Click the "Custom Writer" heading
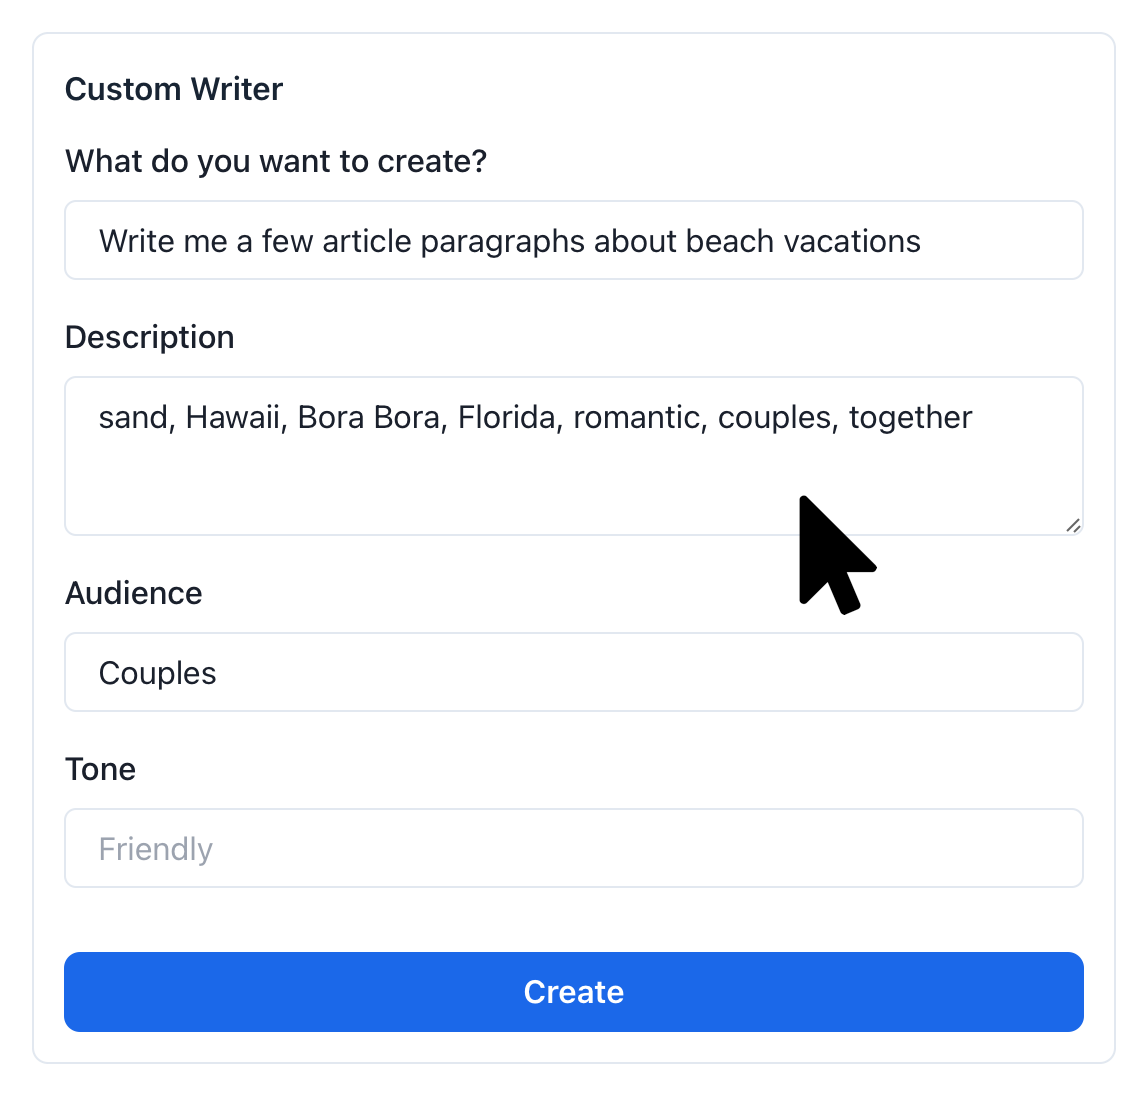 [x=174, y=89]
